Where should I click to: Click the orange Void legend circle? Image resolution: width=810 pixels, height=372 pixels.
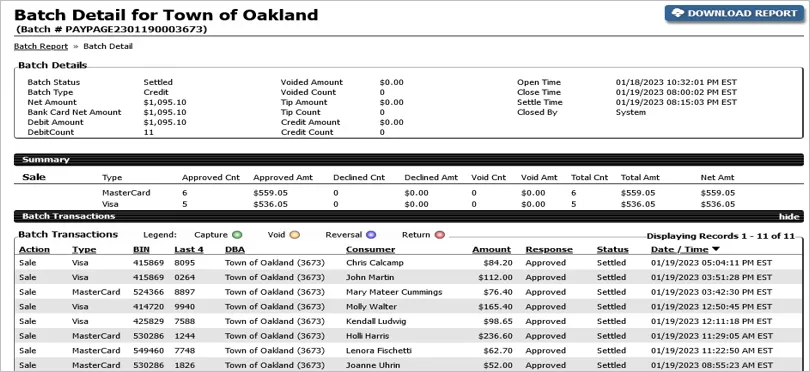point(294,235)
